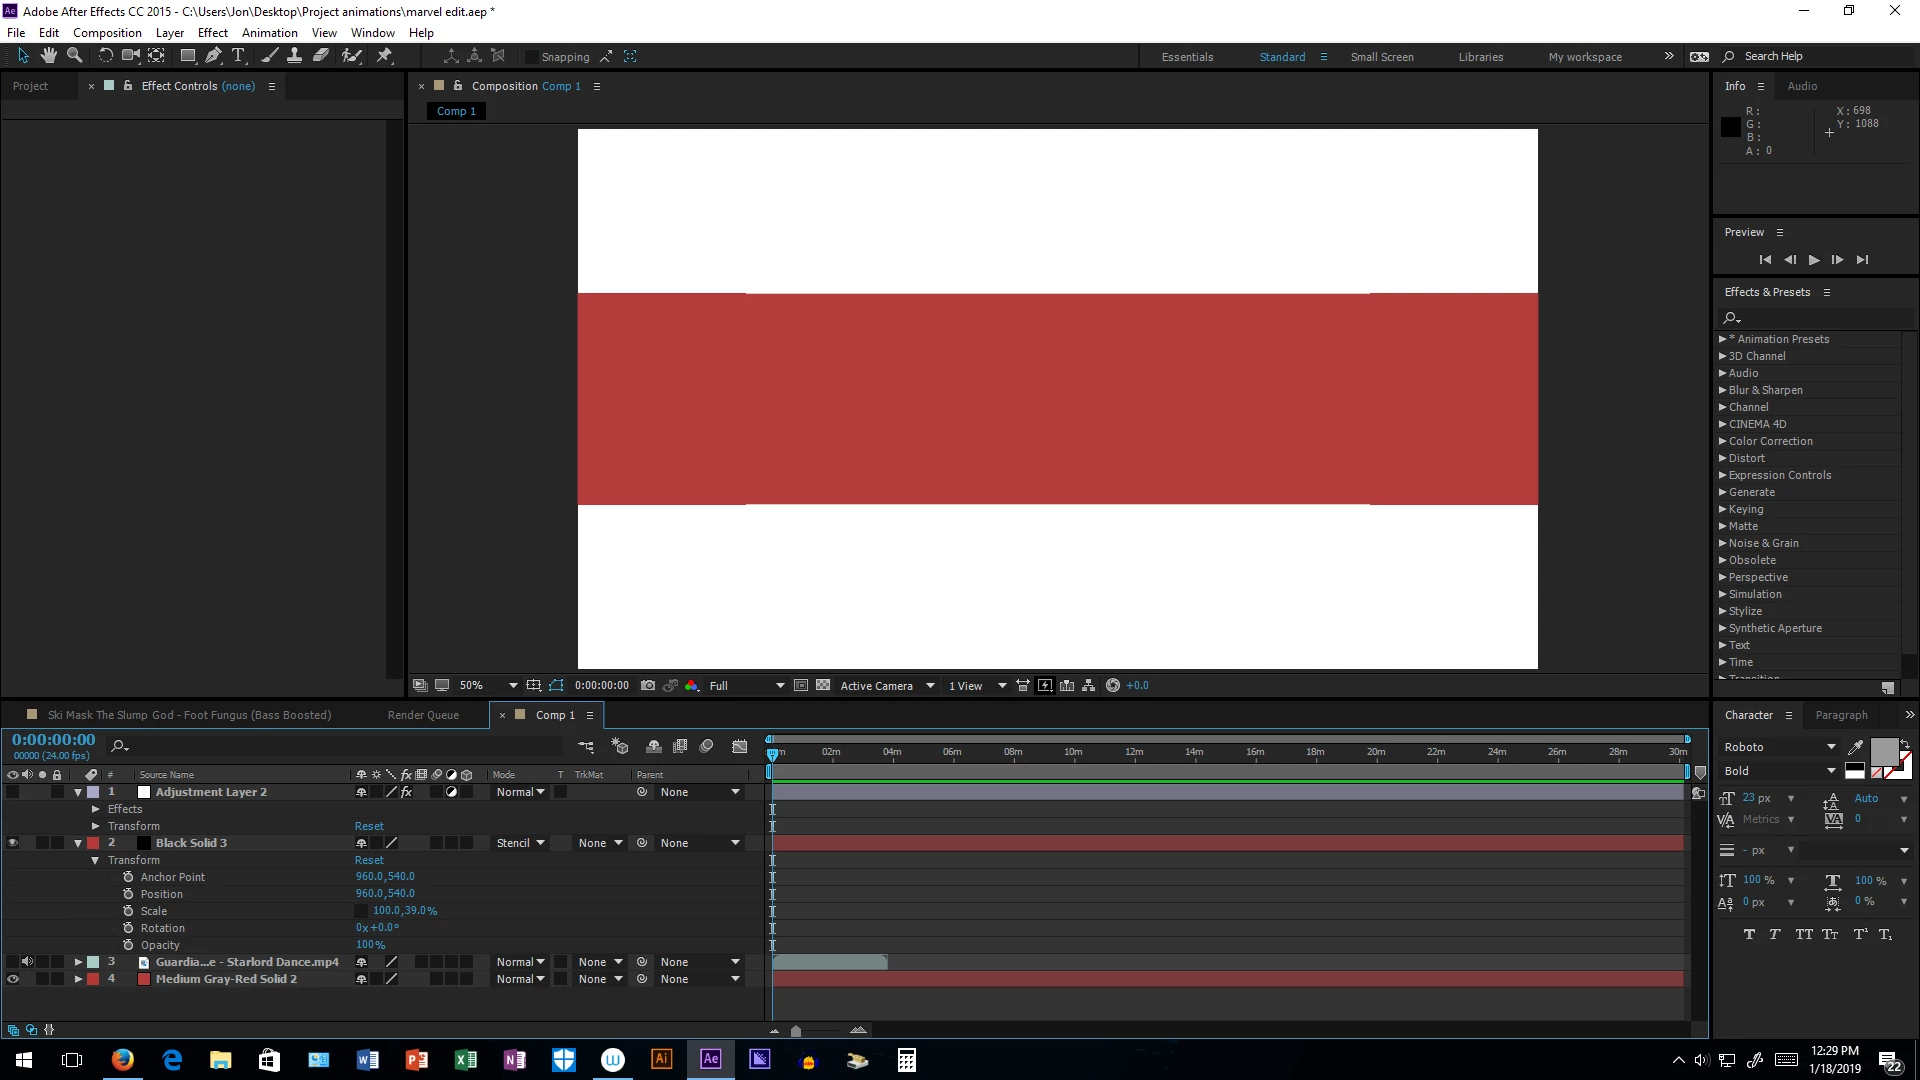Image resolution: width=1920 pixels, height=1080 pixels.
Task: Expand the Color Correction effects category
Action: coord(1723,441)
